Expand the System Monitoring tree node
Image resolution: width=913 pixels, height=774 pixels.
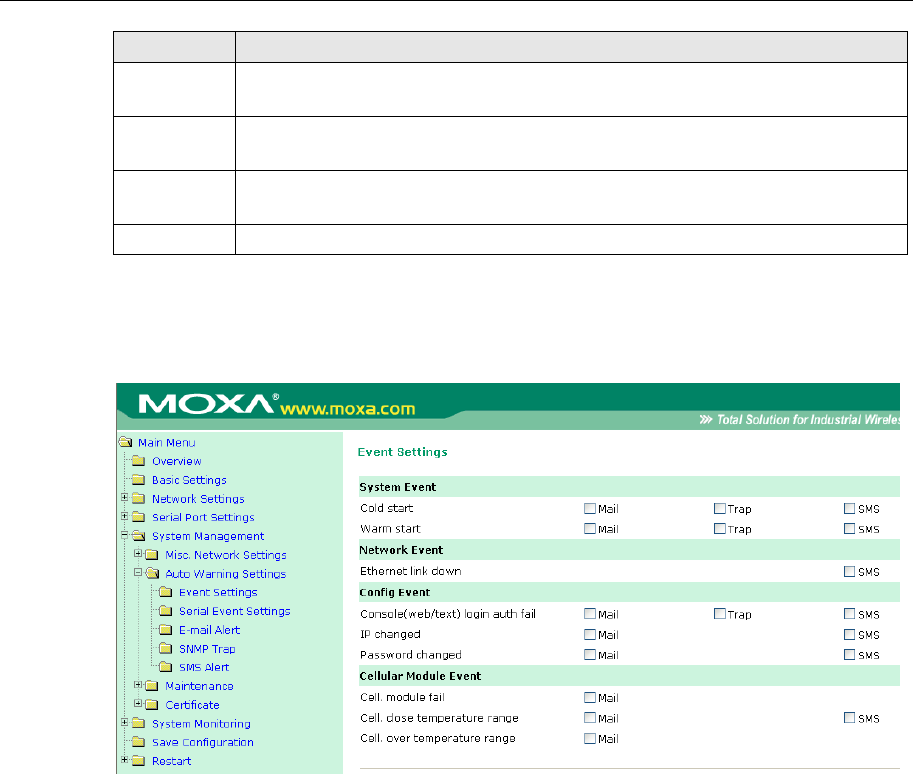125,722
